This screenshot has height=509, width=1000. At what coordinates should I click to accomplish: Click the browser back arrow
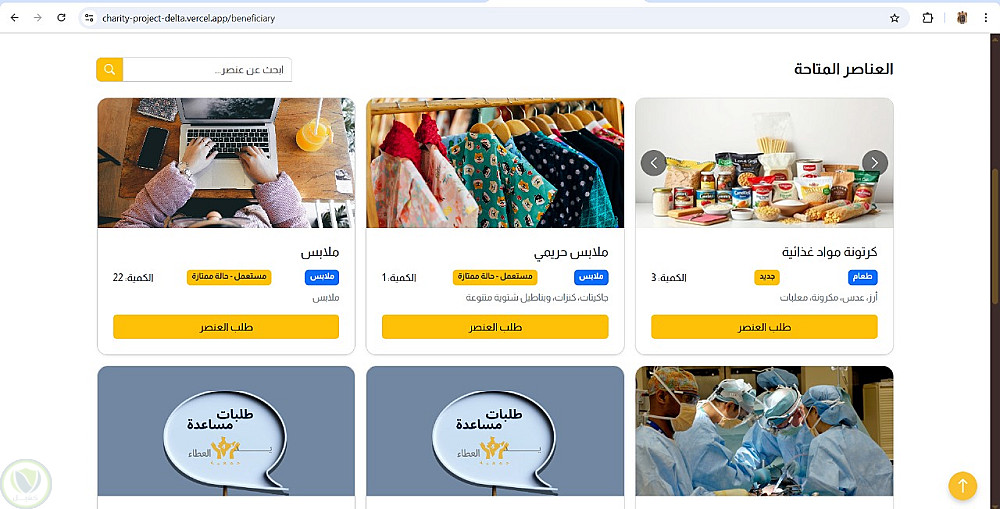[15, 18]
